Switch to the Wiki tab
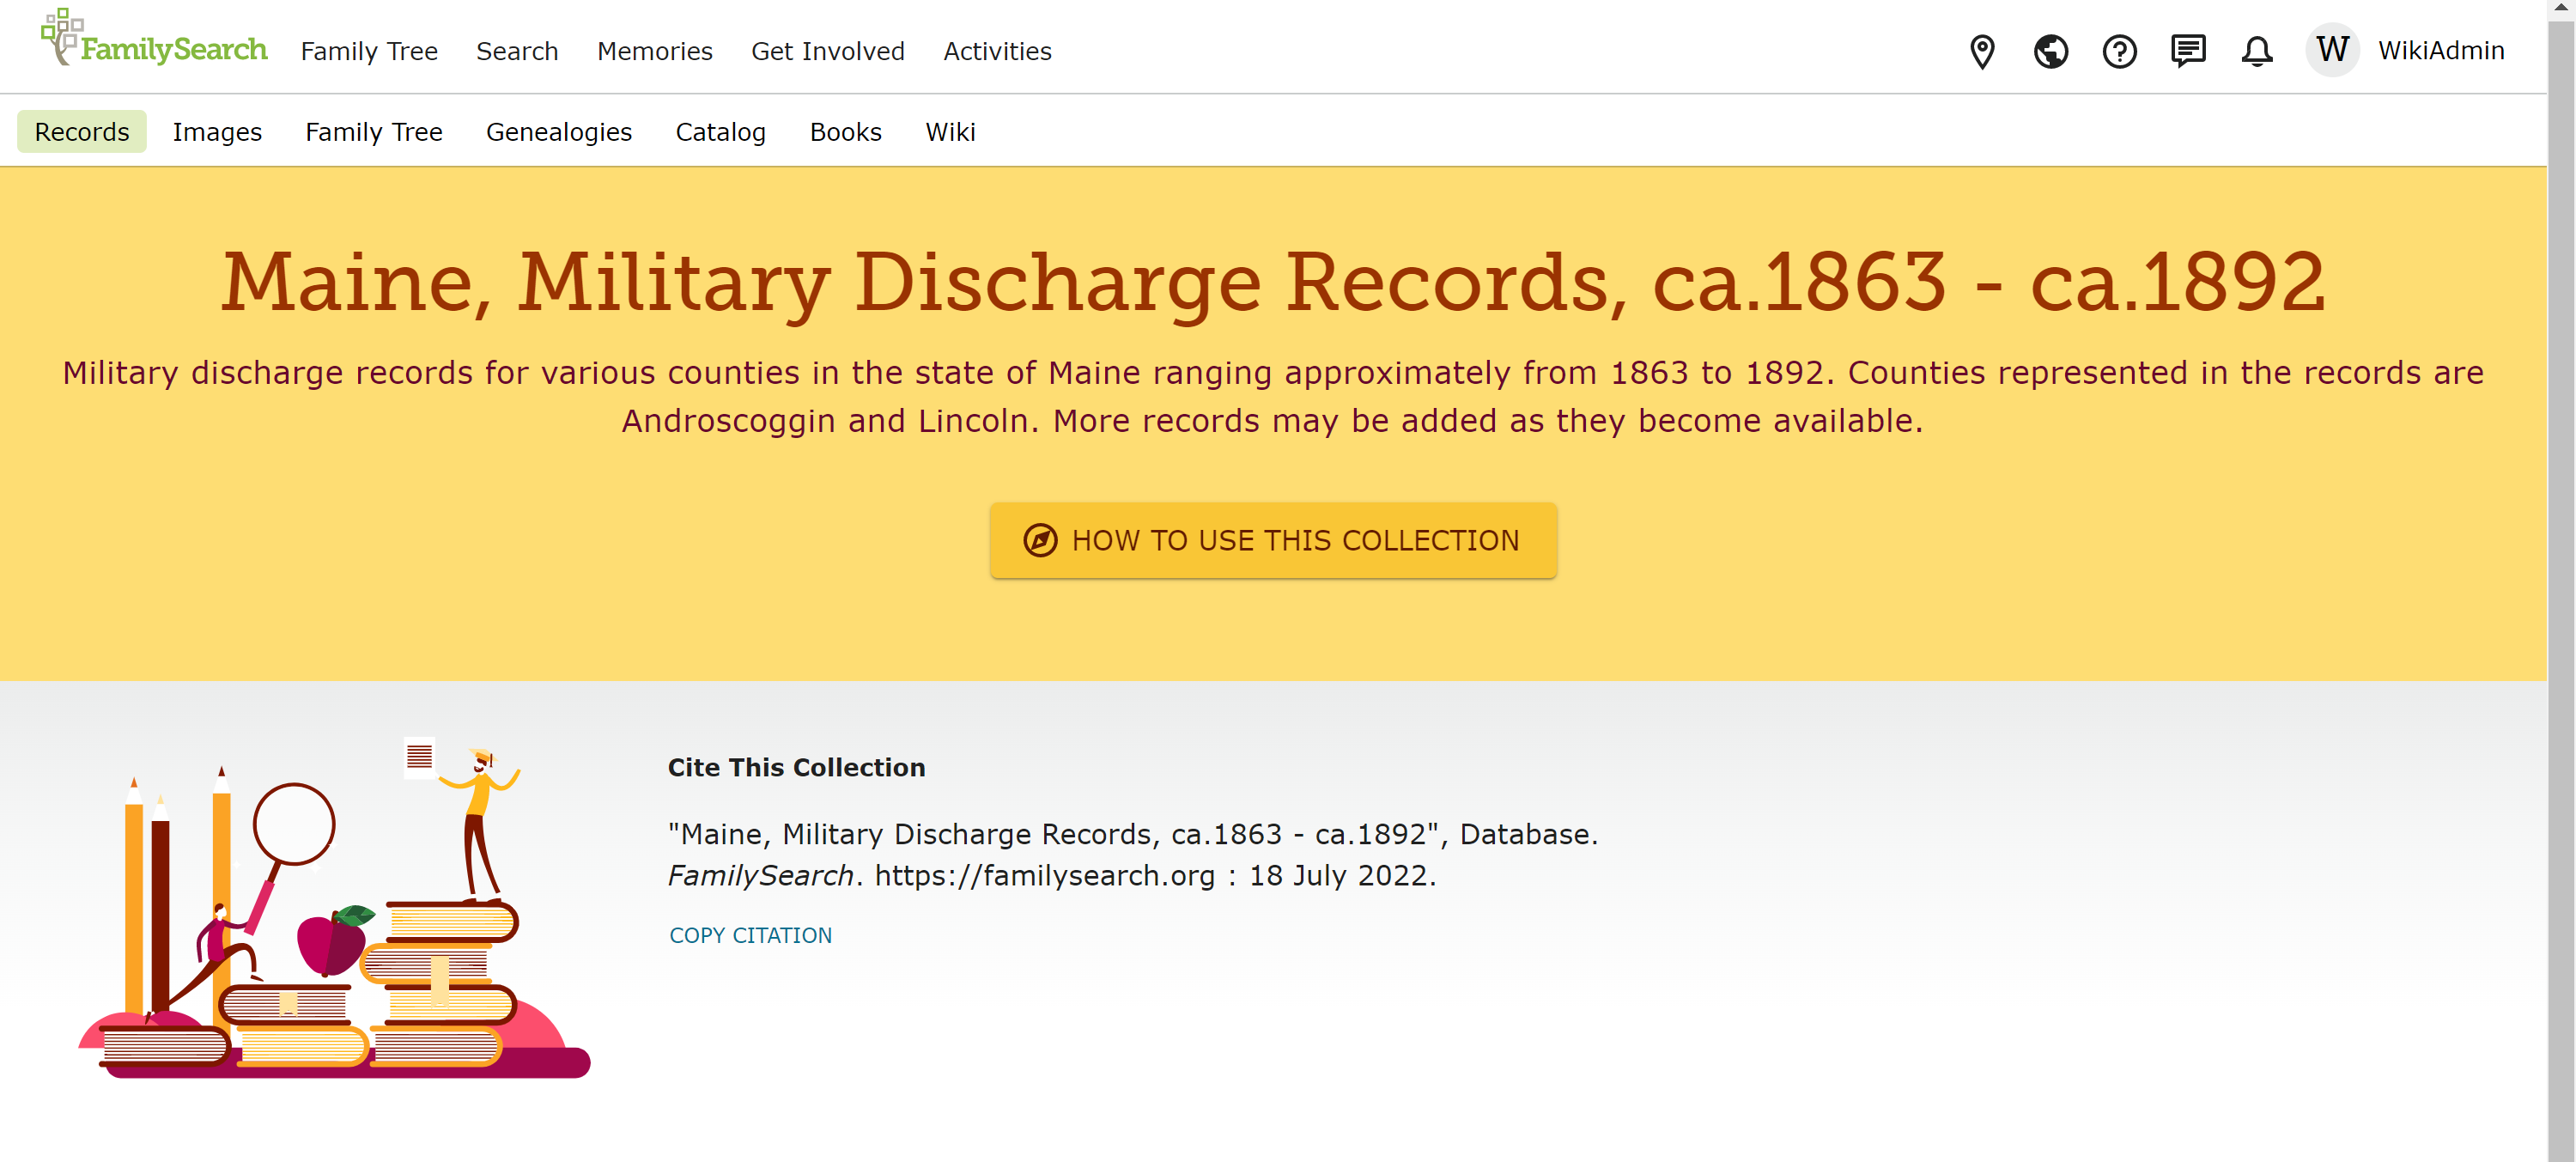Screen dimensions: 2576x1162 pos(950,132)
